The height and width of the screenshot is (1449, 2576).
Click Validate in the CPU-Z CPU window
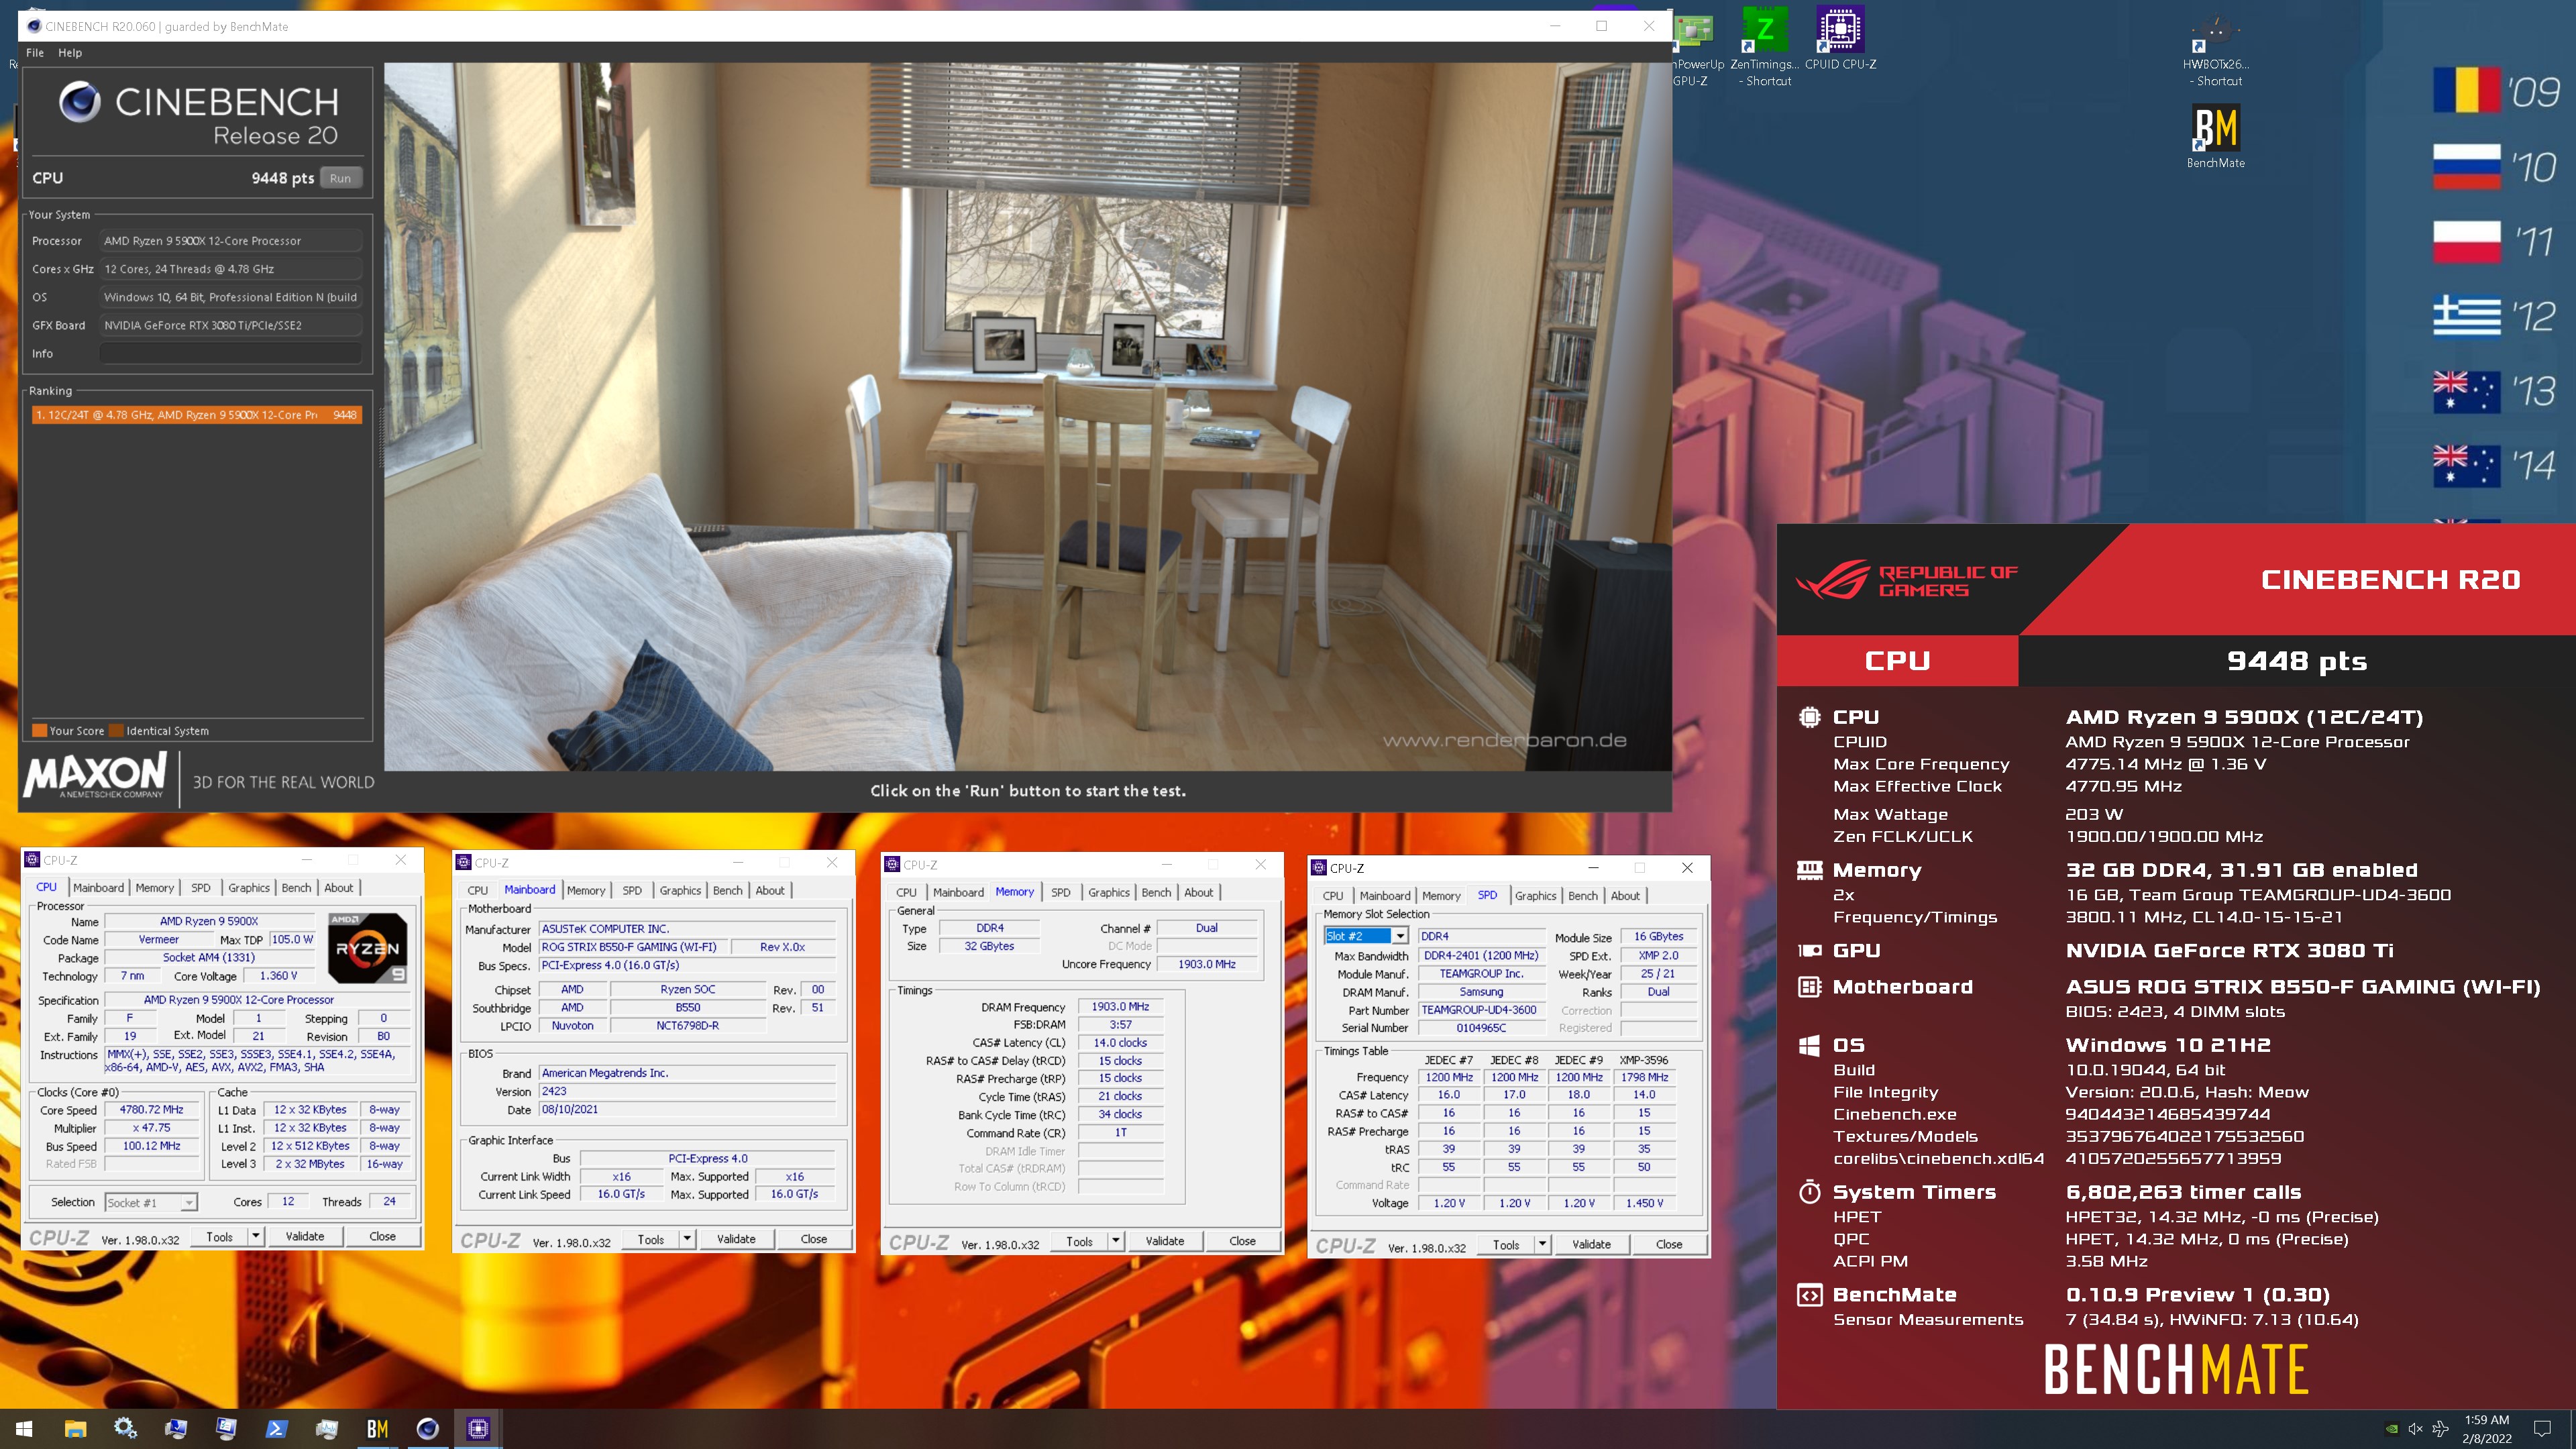tap(305, 1236)
